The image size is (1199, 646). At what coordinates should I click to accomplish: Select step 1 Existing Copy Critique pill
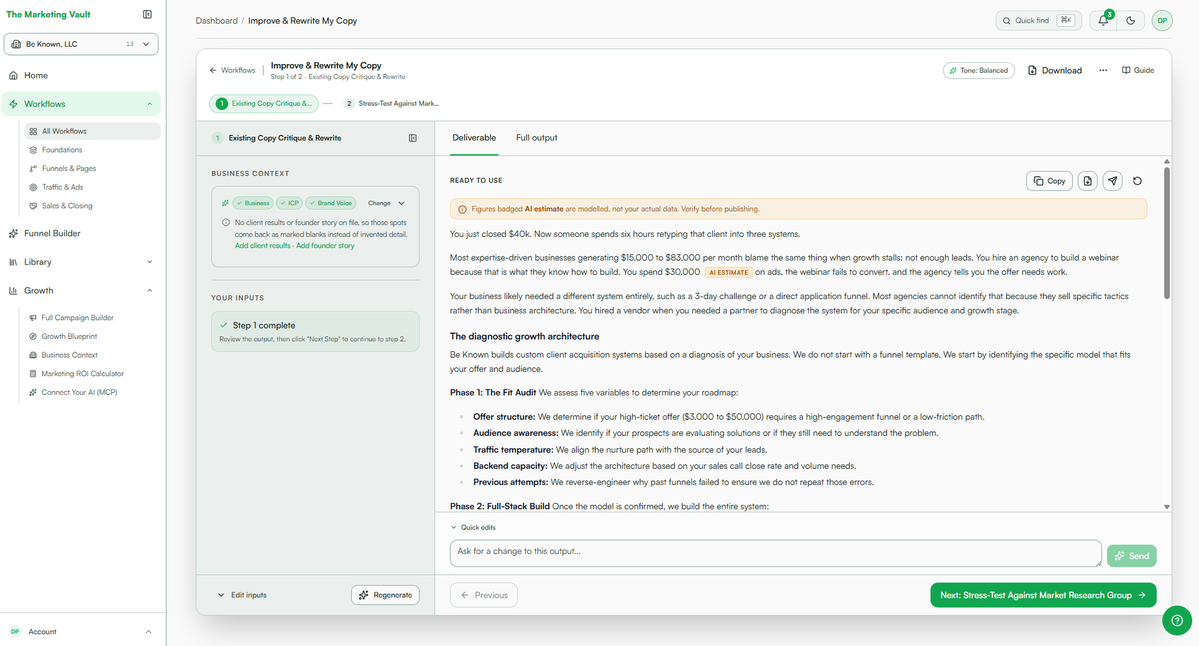point(265,103)
